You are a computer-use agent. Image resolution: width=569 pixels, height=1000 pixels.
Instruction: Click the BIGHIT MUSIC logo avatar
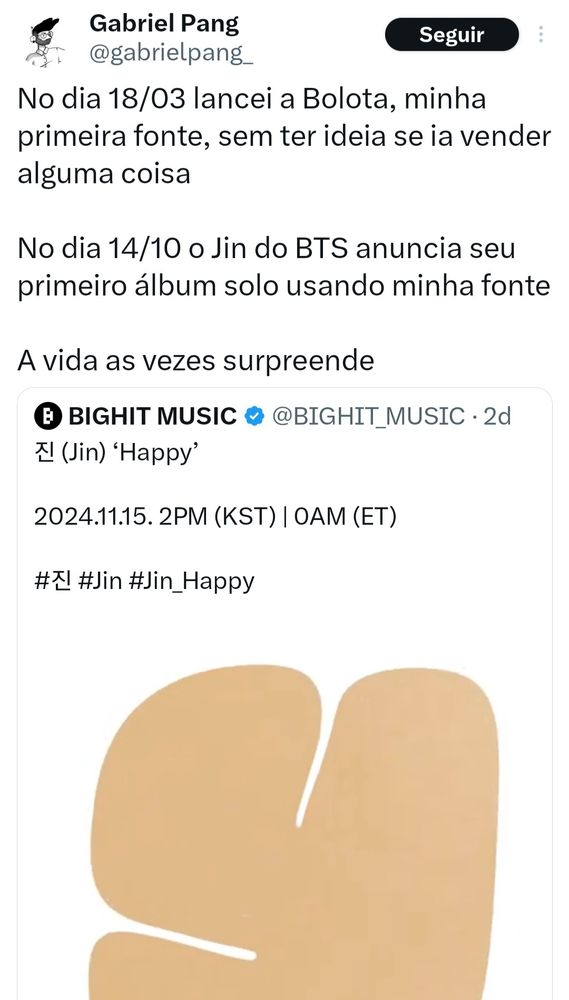point(48,416)
